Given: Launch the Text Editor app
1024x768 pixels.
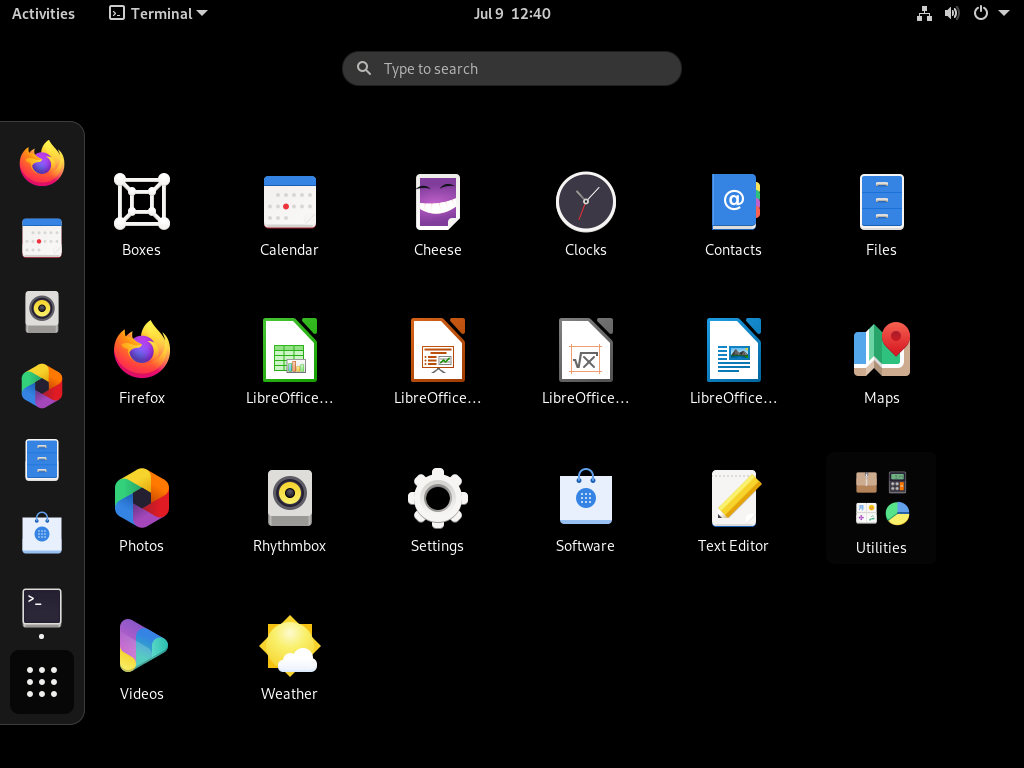Looking at the screenshot, I should point(734,498).
